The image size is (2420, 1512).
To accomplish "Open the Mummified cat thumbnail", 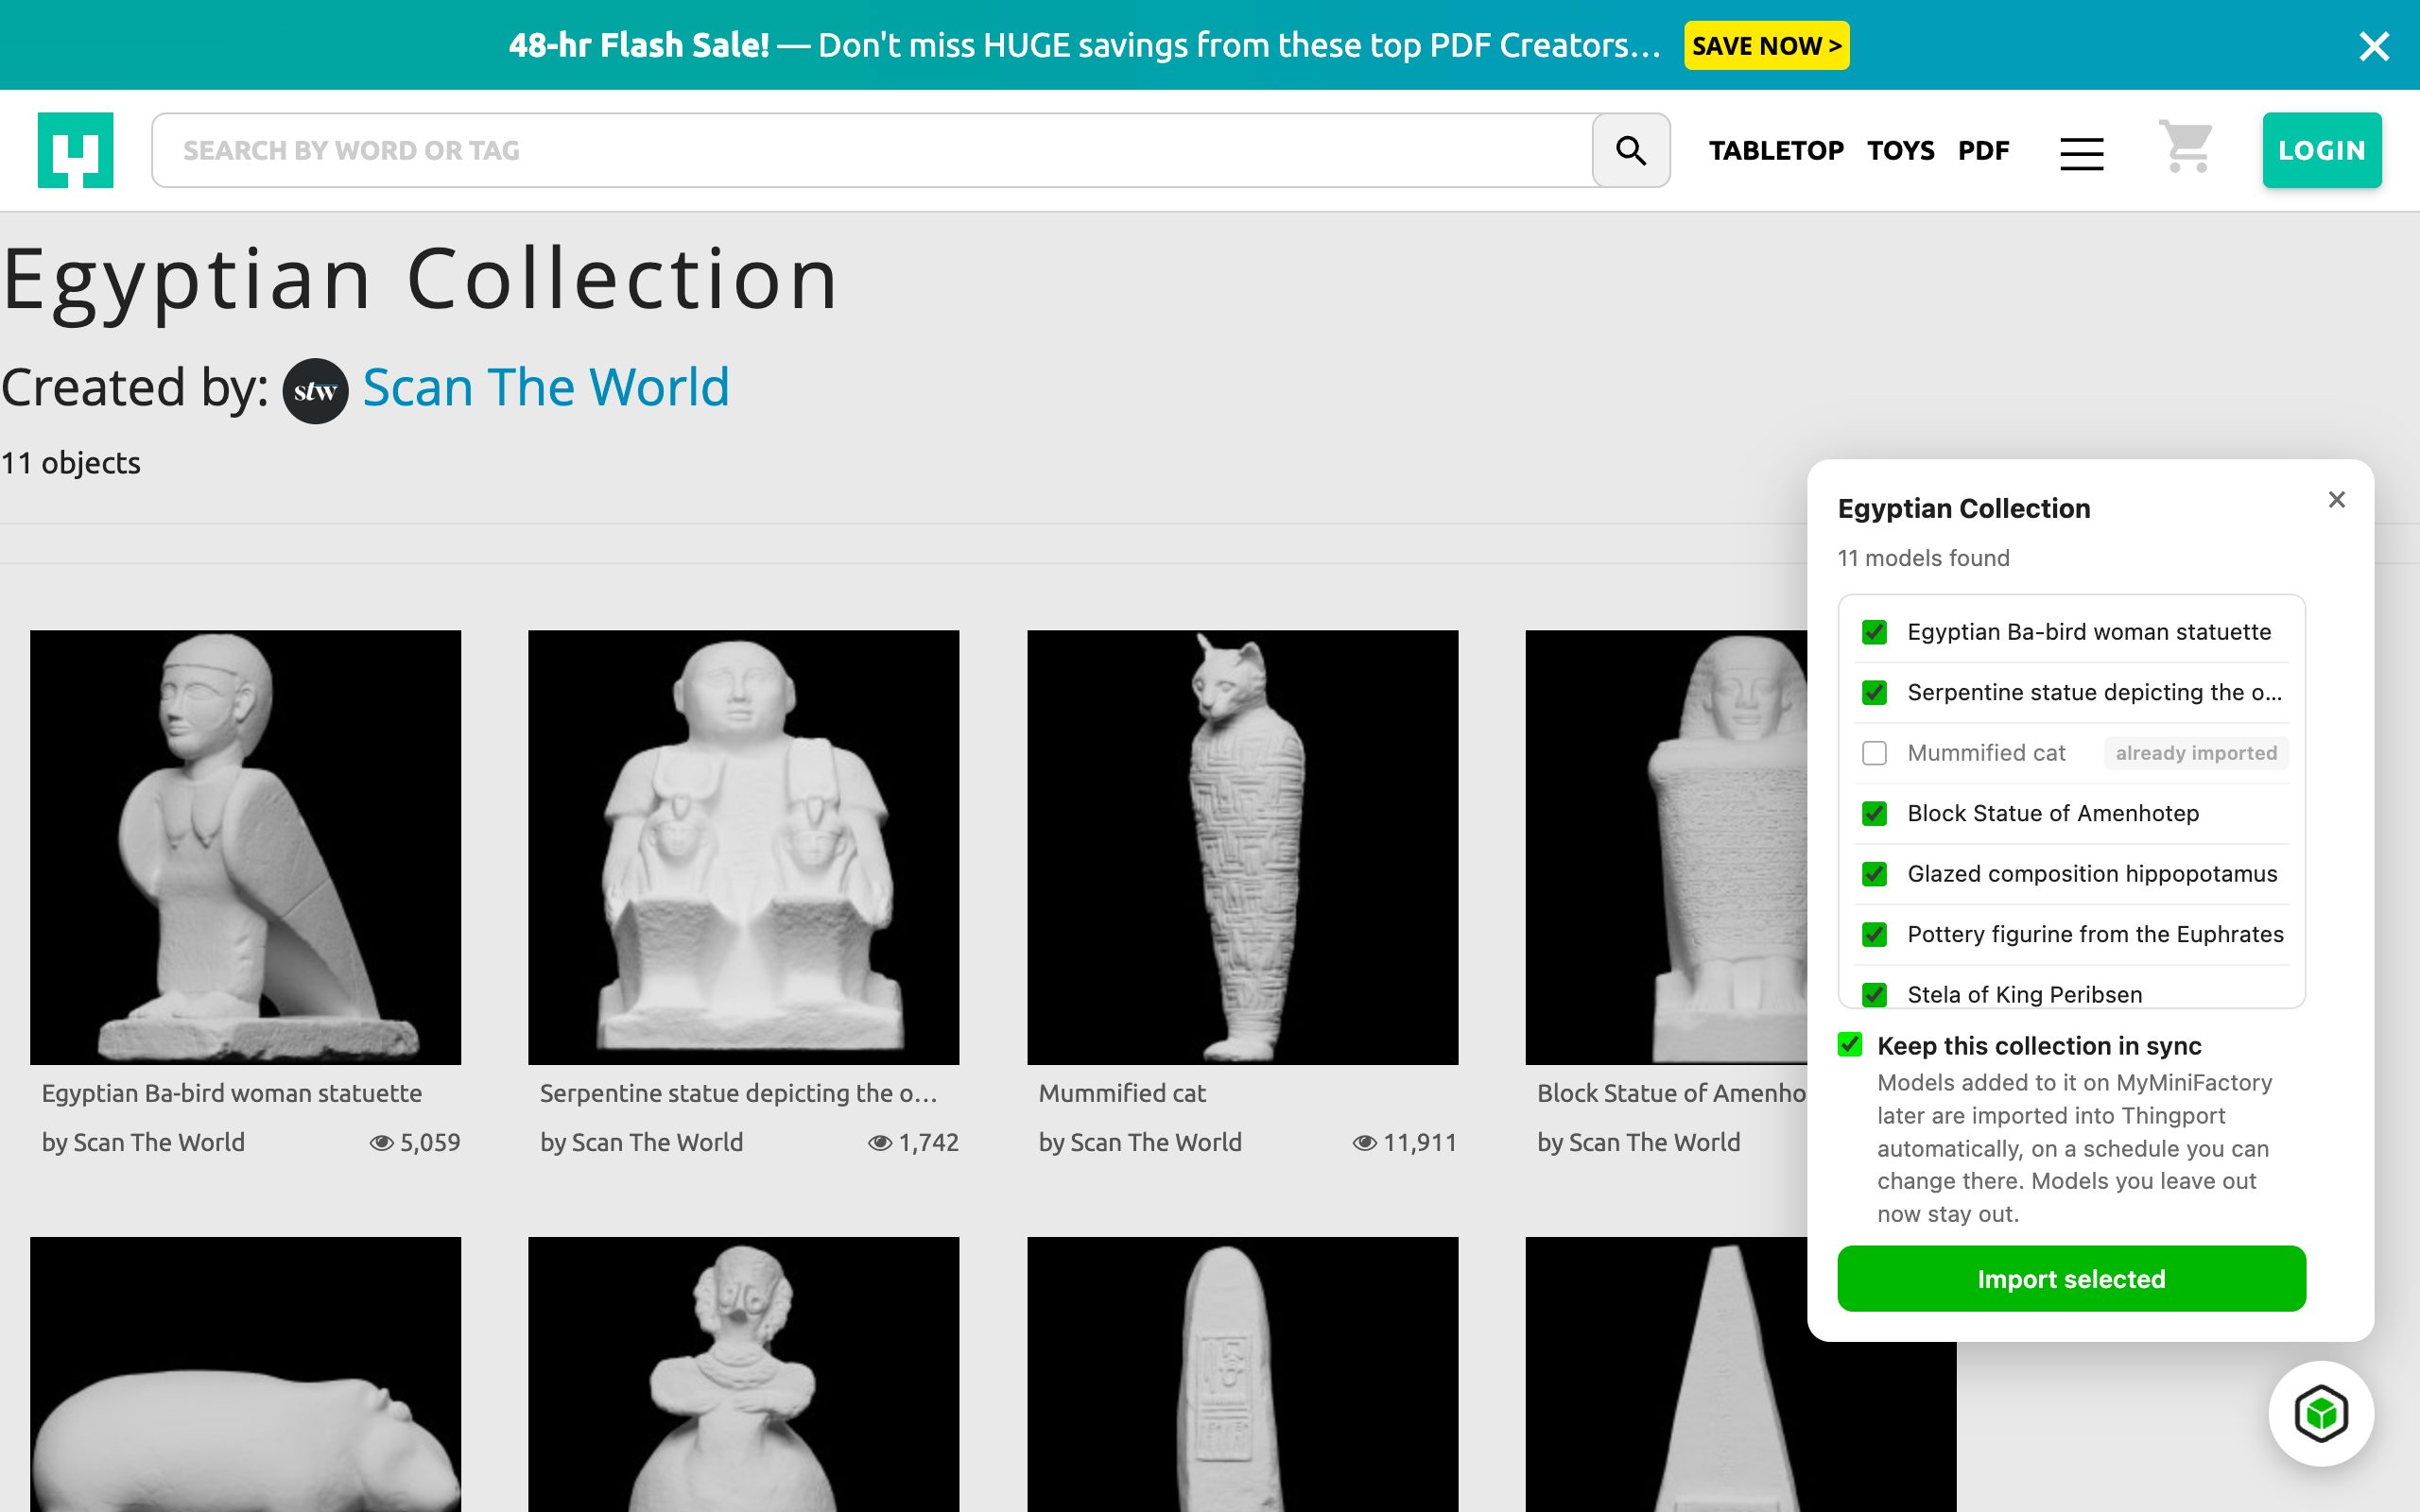I will (1242, 847).
